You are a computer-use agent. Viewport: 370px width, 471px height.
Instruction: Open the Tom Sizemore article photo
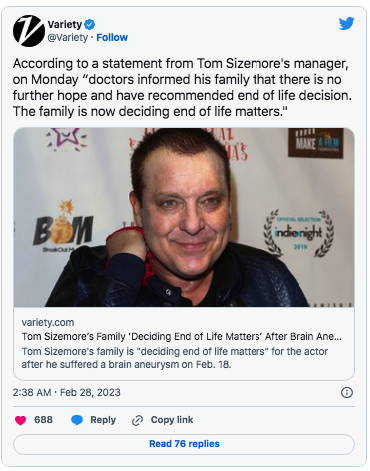[x=184, y=217]
